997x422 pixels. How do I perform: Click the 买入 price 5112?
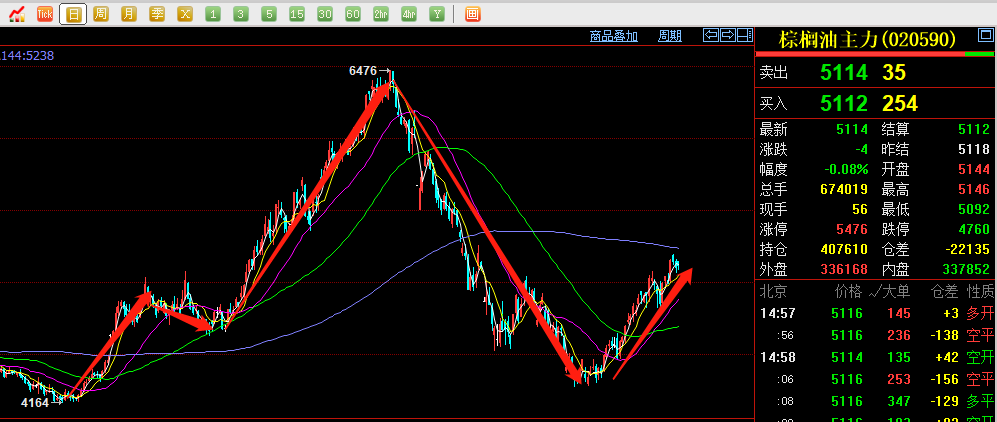844,104
